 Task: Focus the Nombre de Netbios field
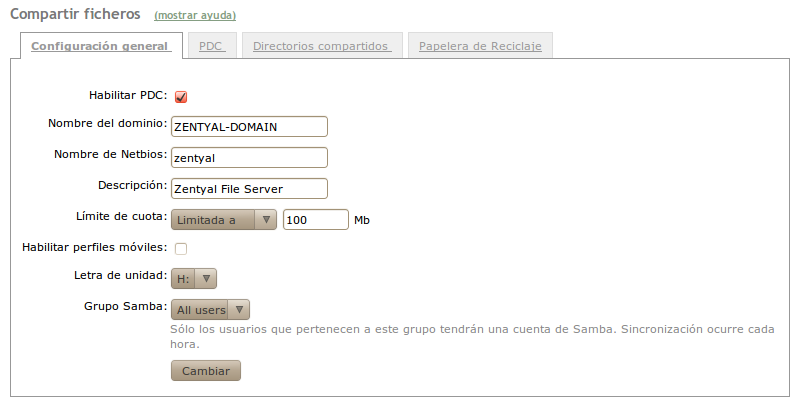pyautogui.click(x=250, y=158)
